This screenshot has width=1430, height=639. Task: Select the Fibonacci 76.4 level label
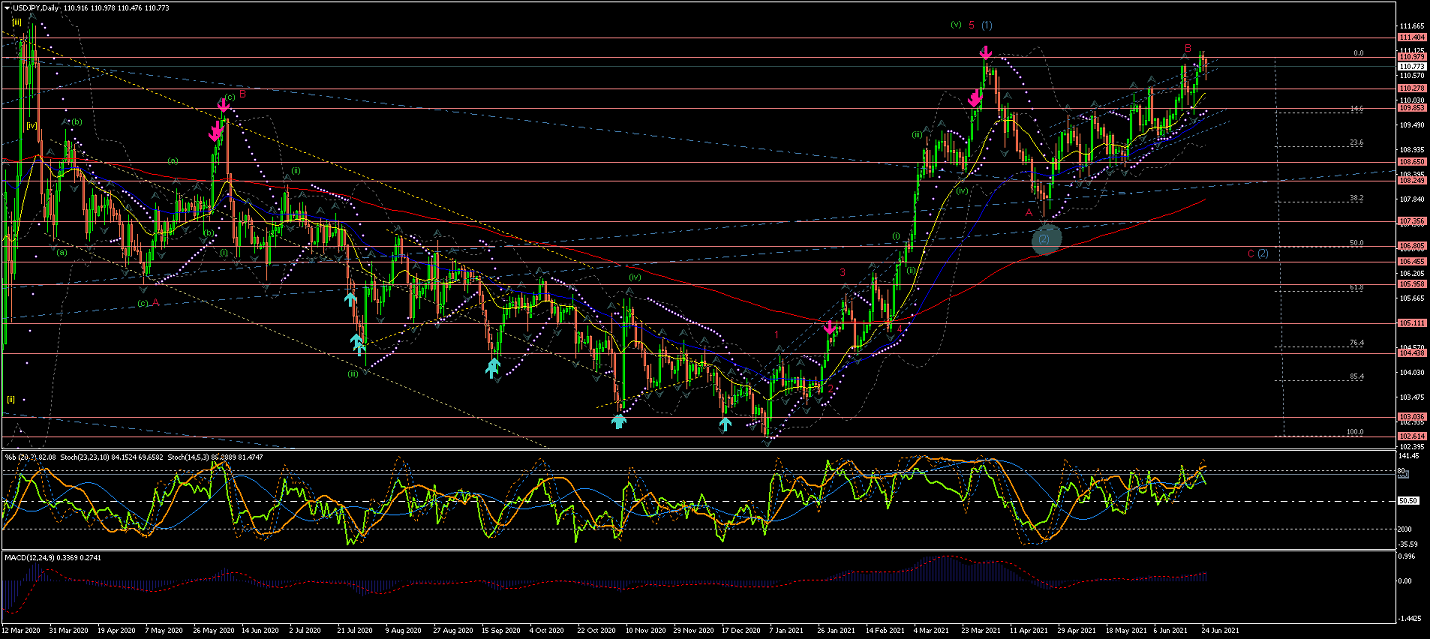pyautogui.click(x=1356, y=343)
